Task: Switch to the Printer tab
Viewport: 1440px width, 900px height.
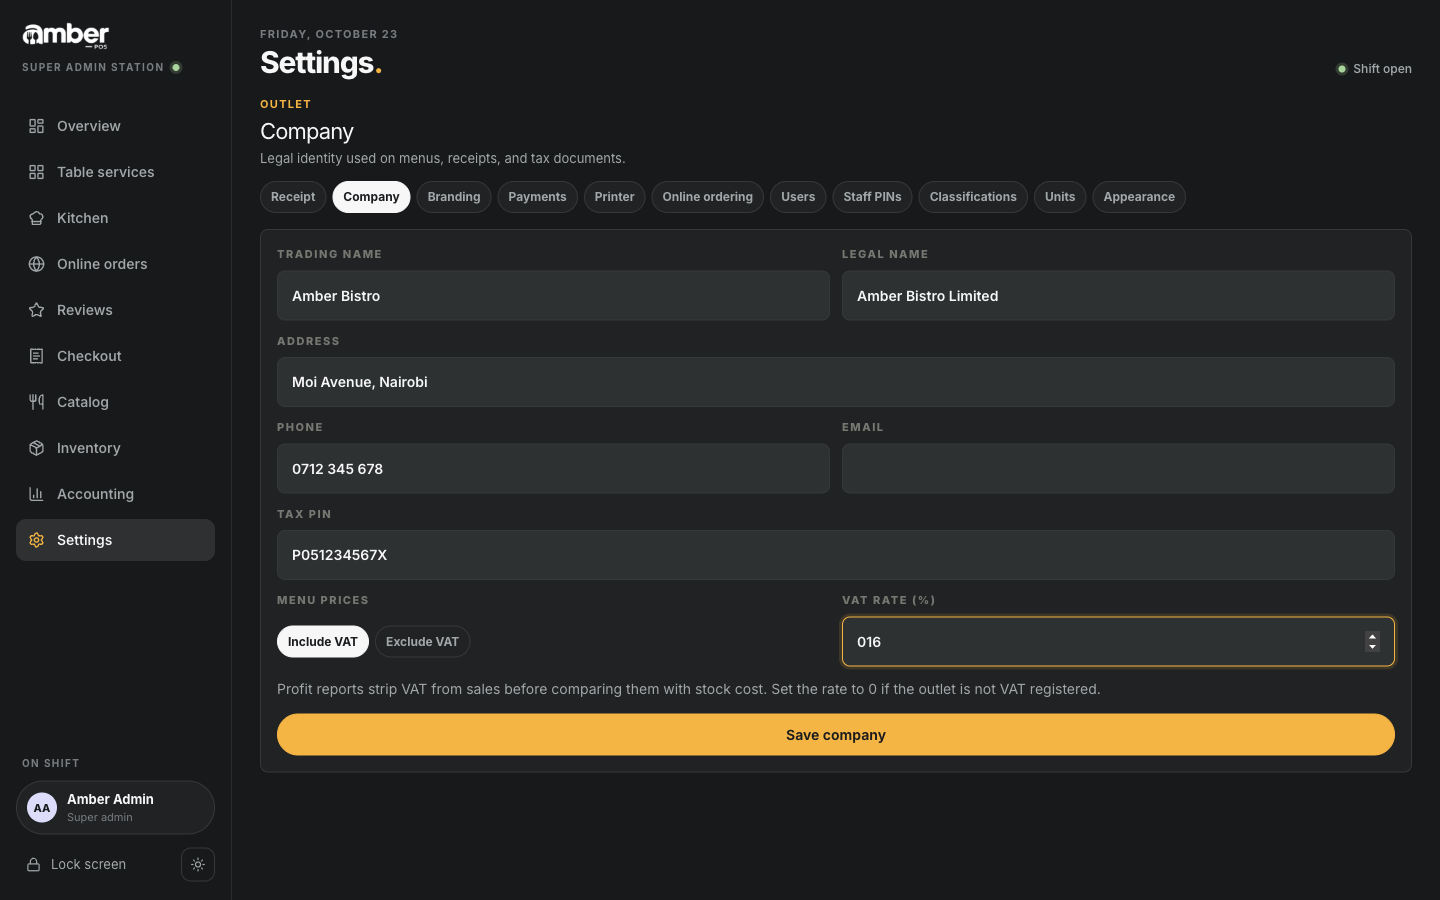Action: point(614,197)
